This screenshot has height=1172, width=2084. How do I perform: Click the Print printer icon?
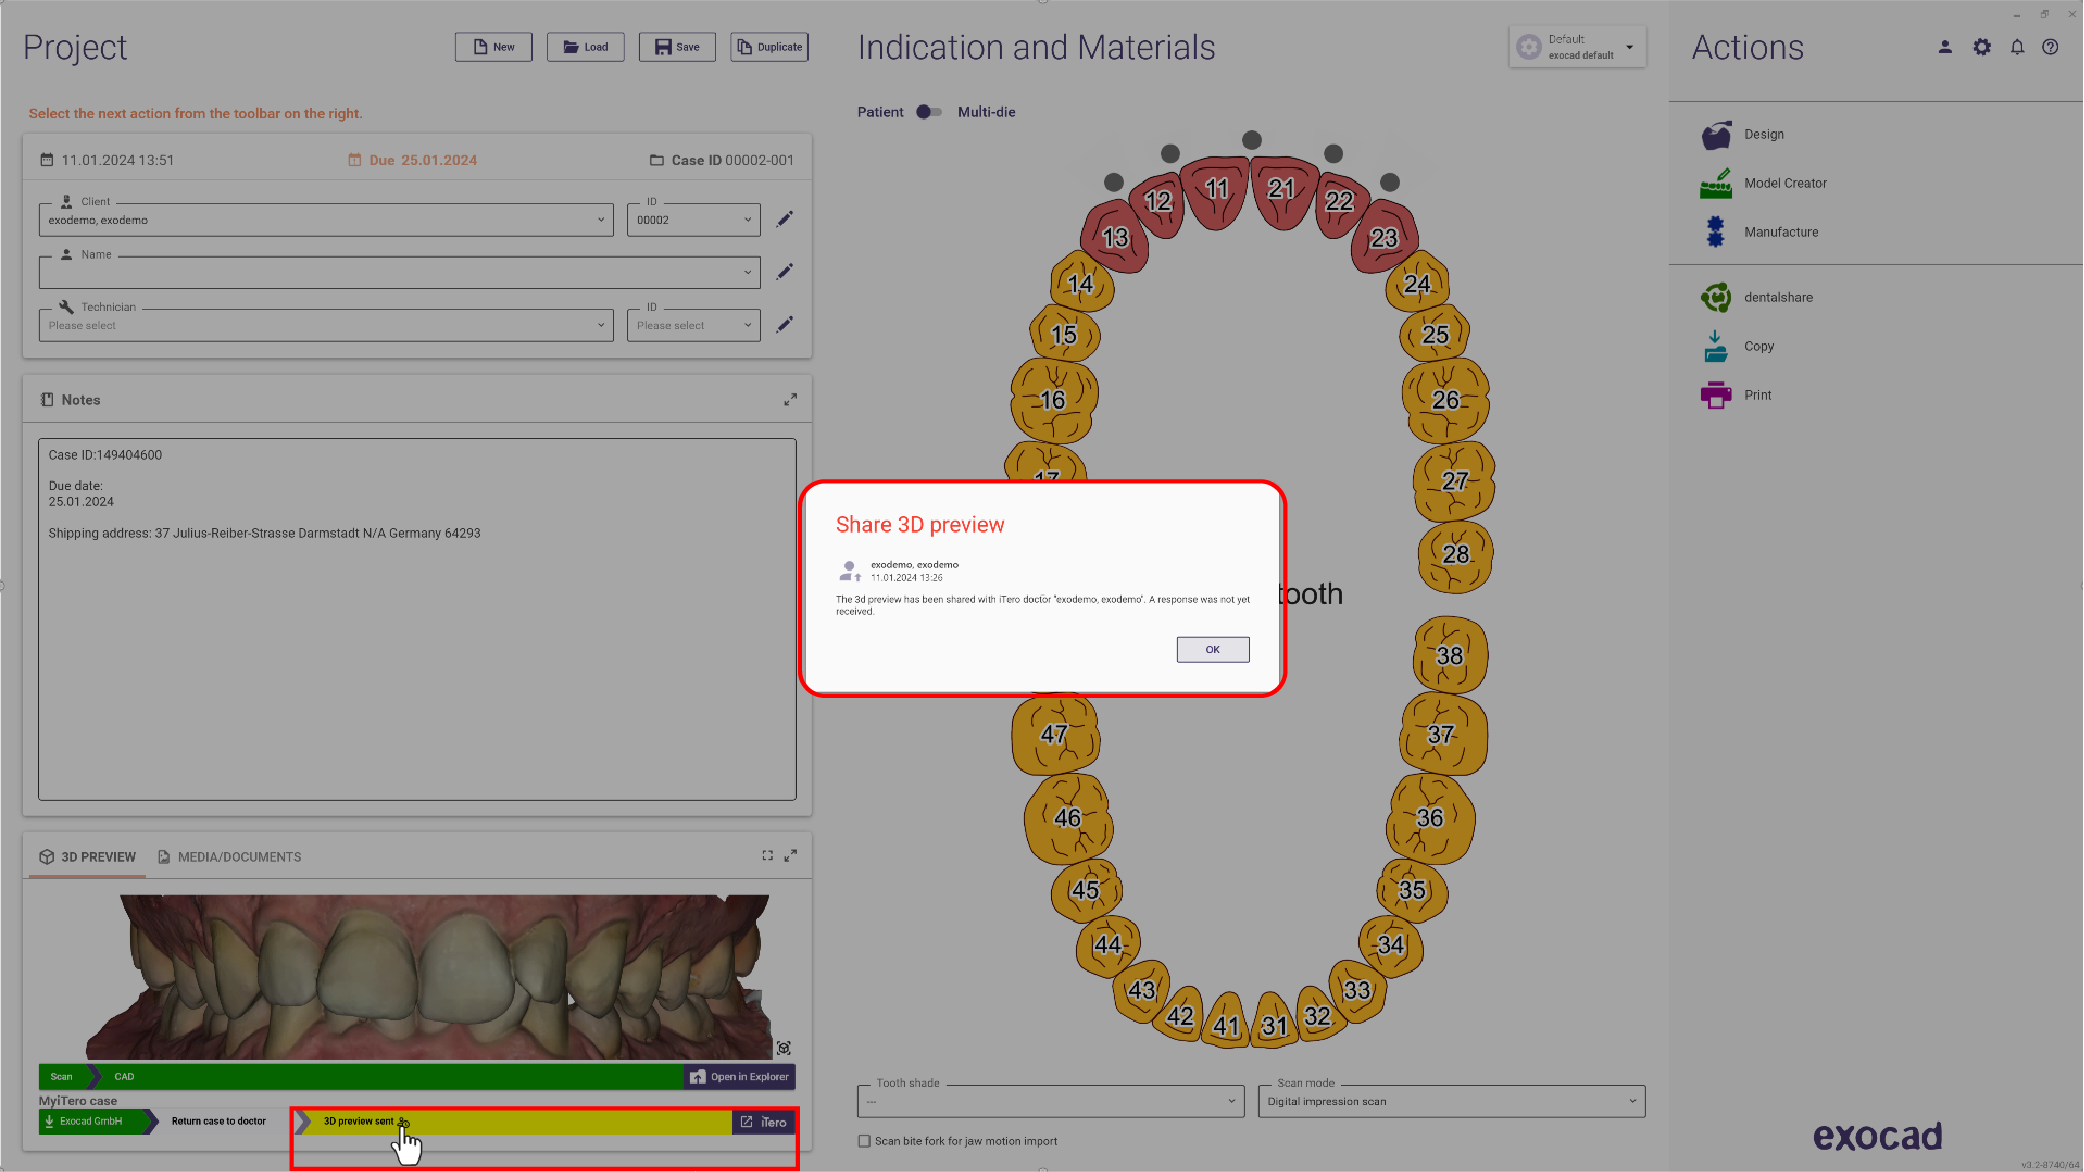[x=1715, y=395]
